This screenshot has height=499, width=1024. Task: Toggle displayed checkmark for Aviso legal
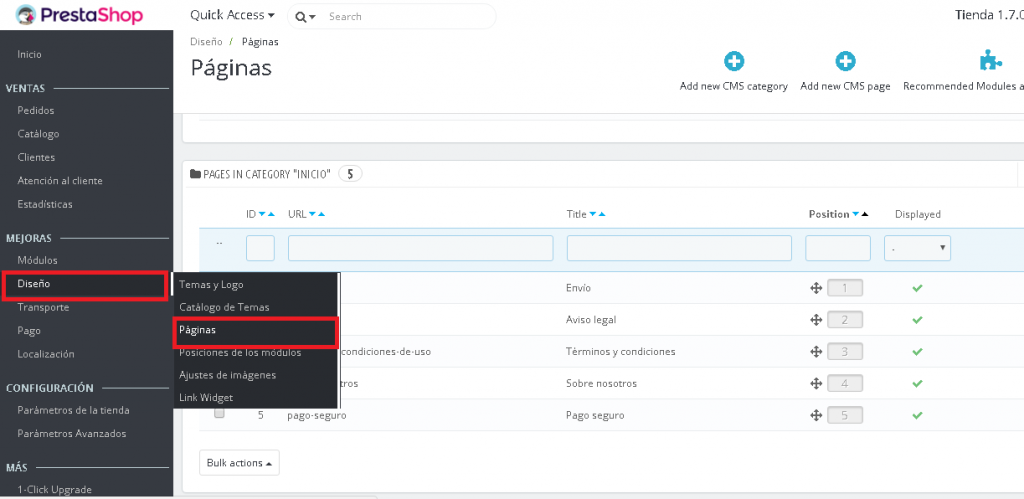click(917, 320)
